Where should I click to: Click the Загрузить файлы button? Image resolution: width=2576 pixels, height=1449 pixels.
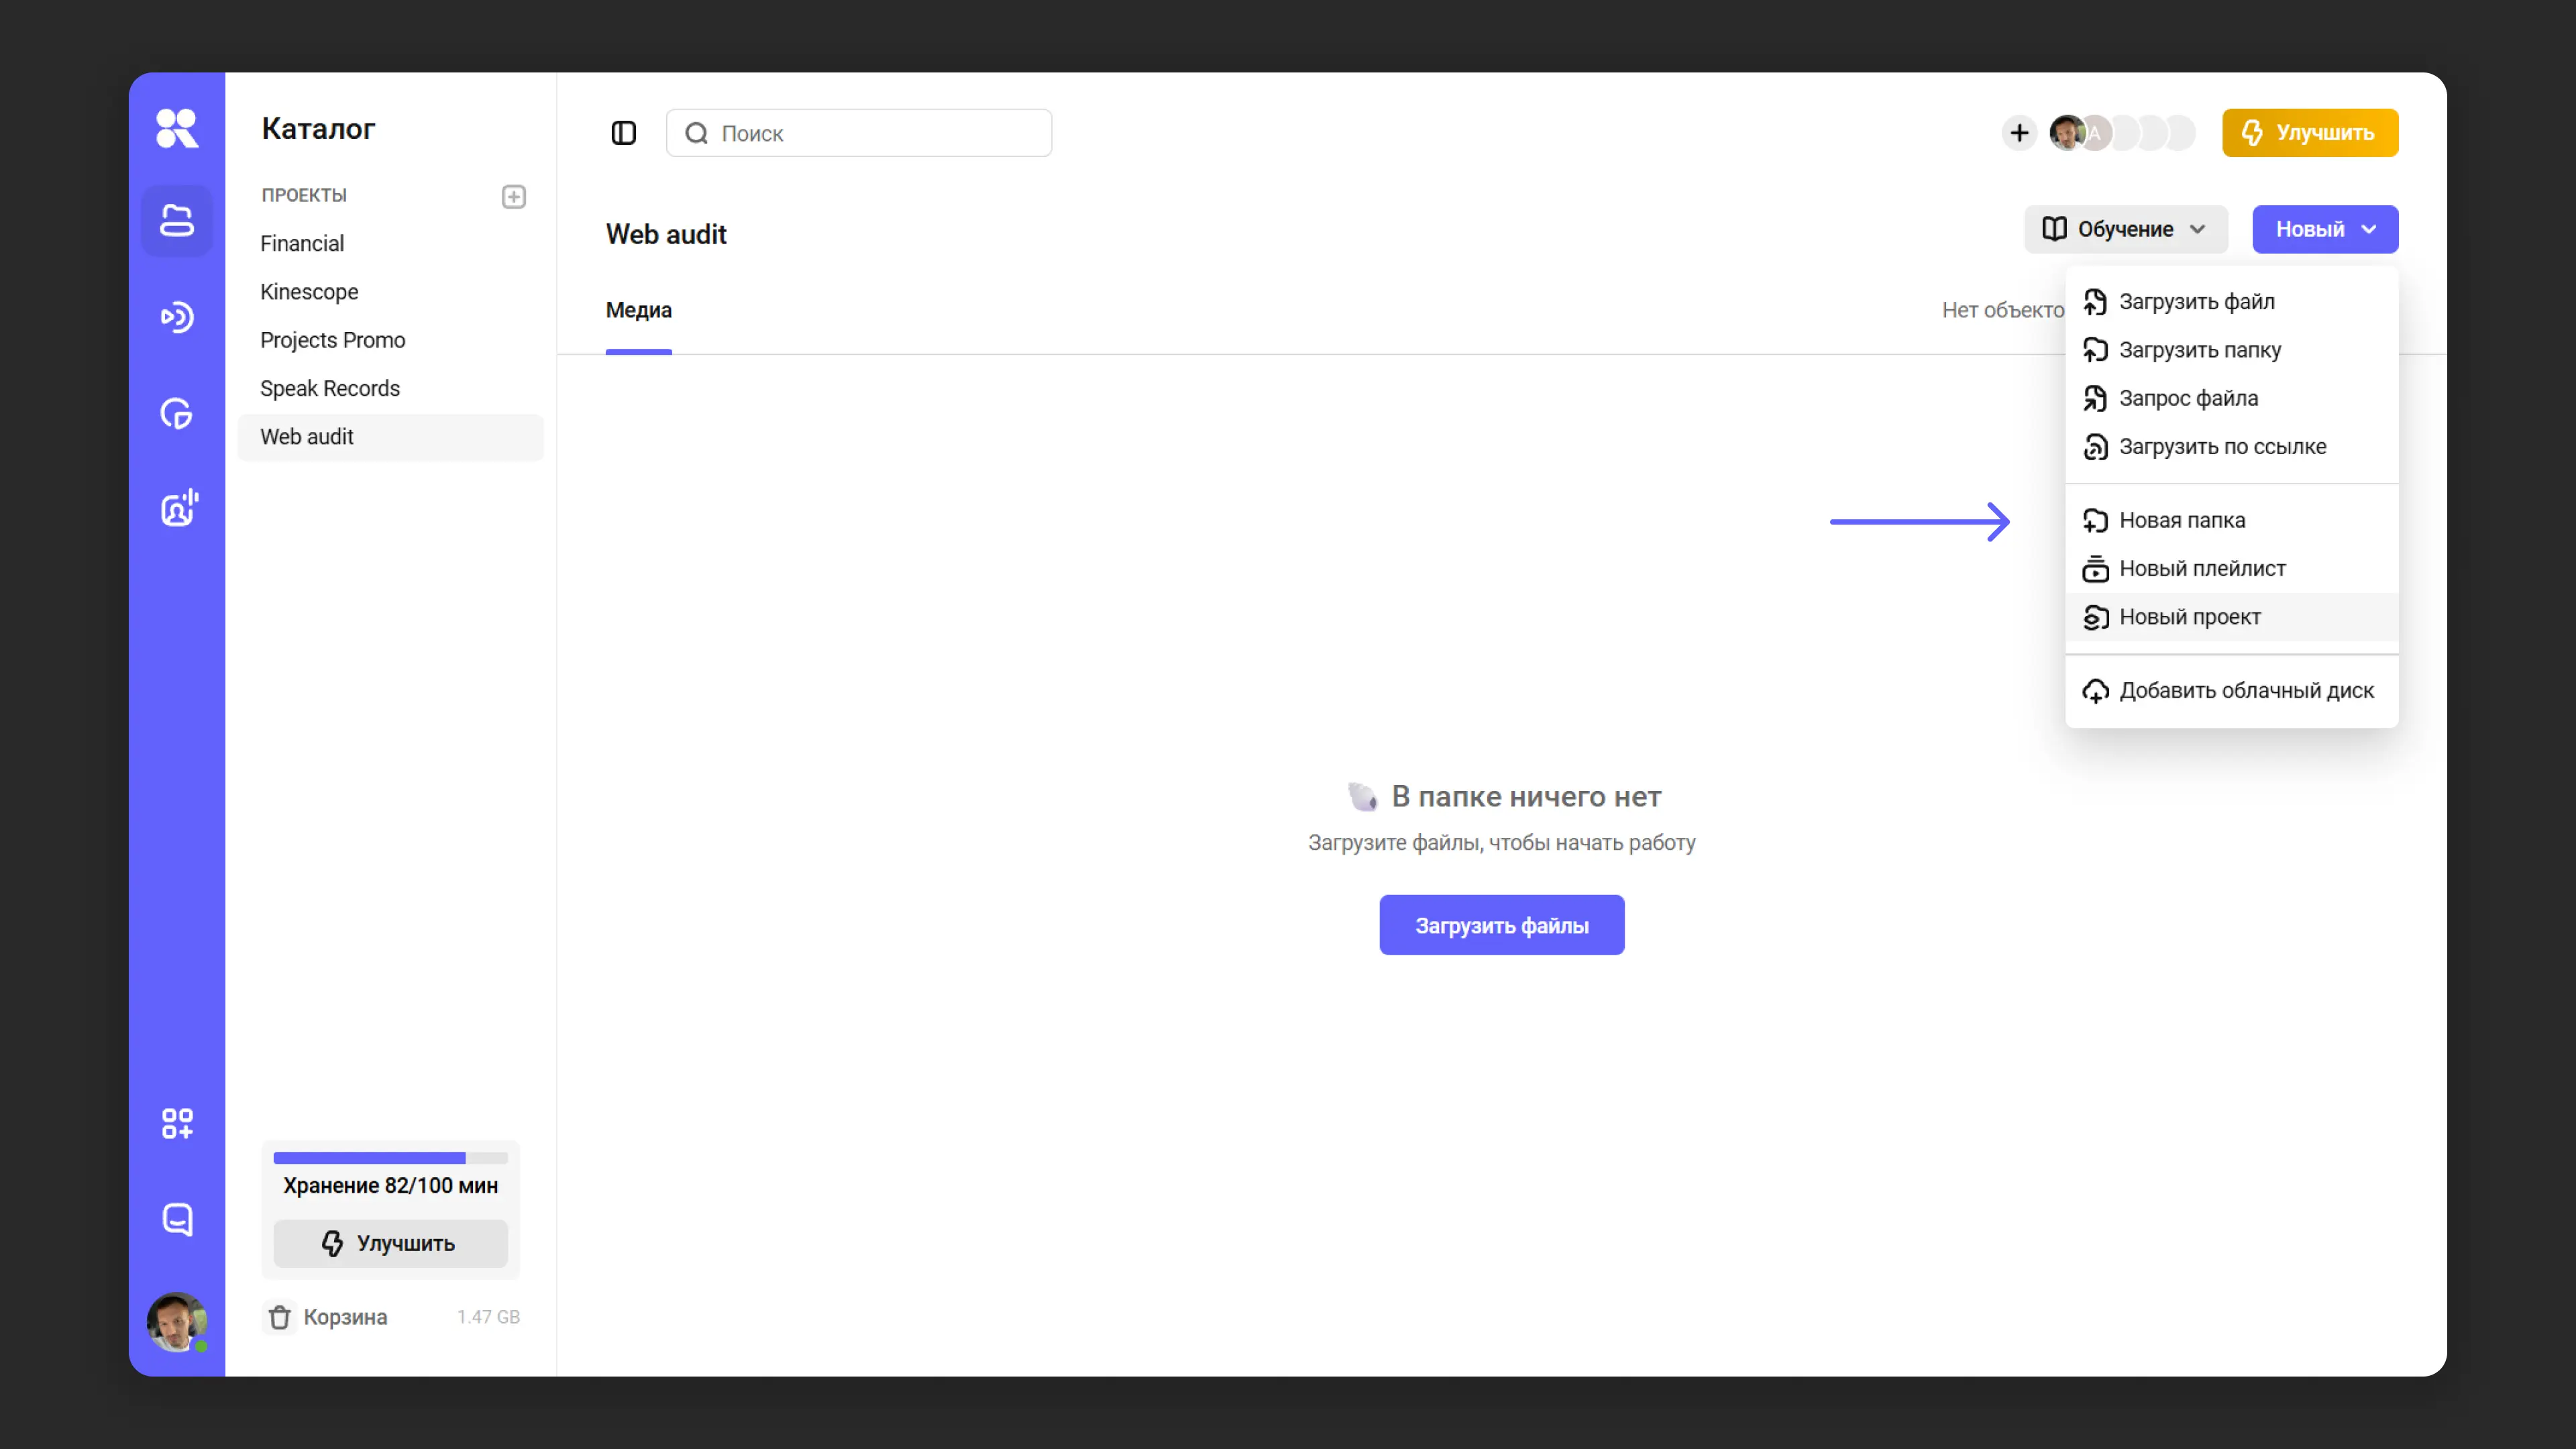point(1501,925)
